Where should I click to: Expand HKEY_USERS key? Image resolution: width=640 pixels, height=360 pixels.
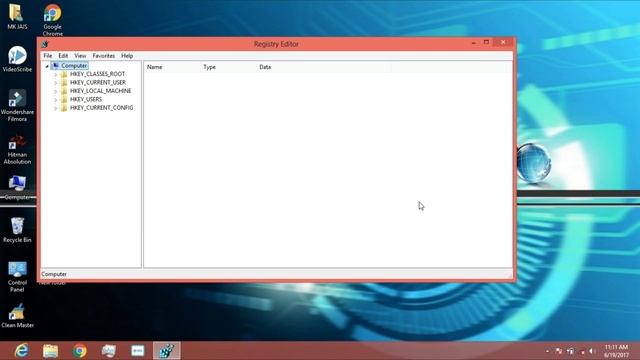coord(56,100)
